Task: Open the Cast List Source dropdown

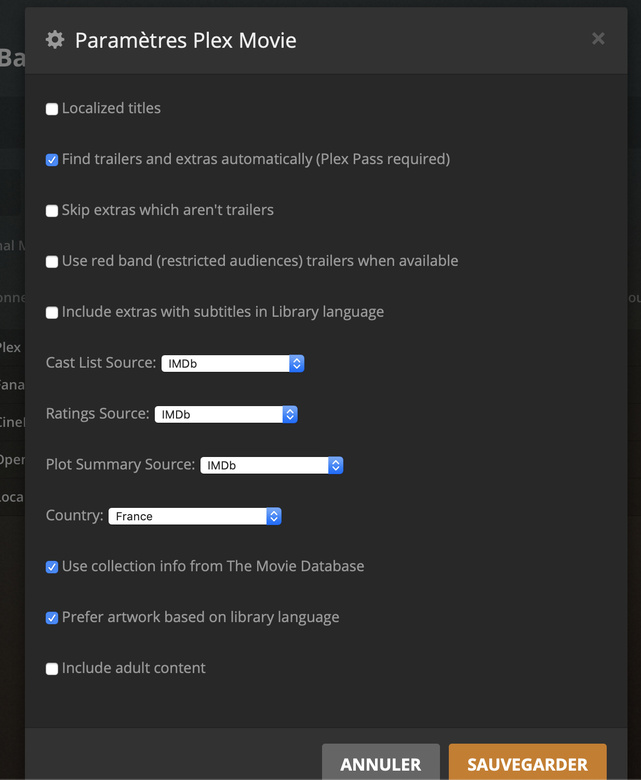Action: point(232,364)
